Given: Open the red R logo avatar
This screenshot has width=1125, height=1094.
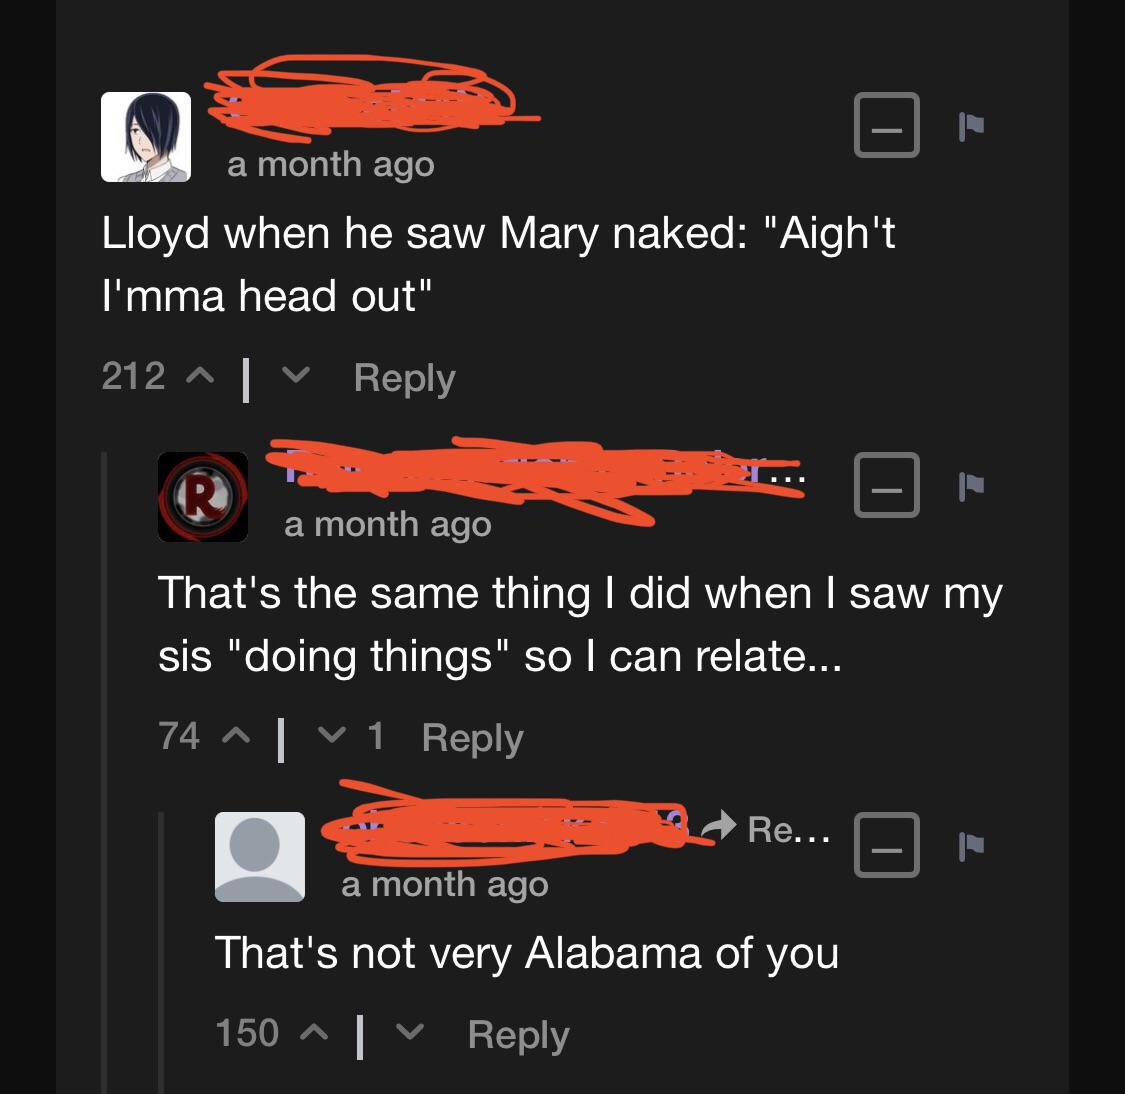Looking at the screenshot, I should pyautogui.click(x=203, y=497).
